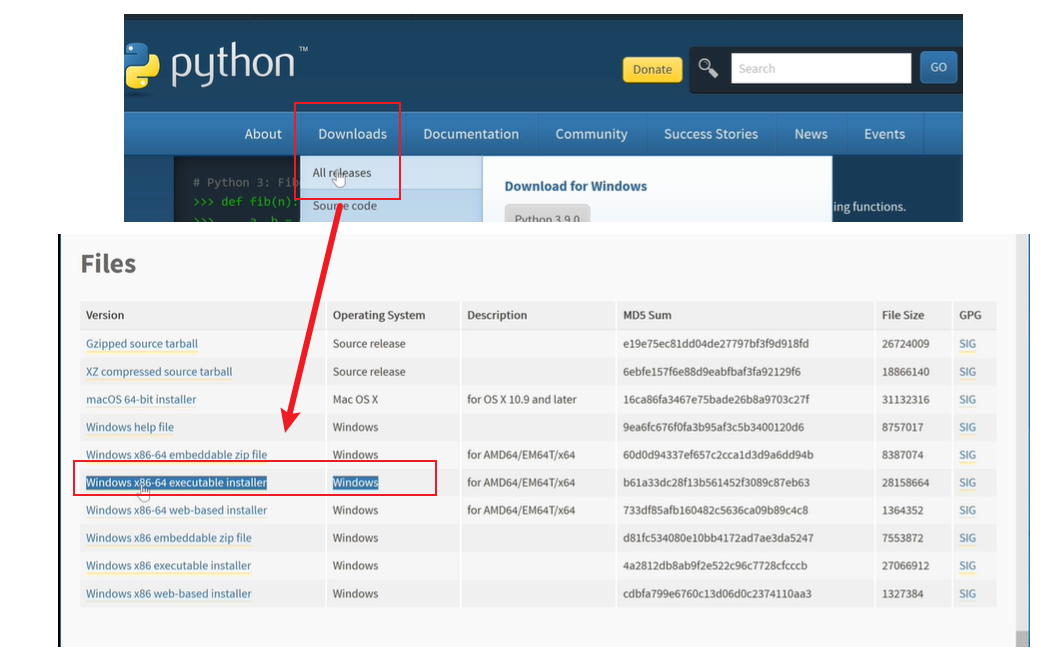1041x649 pixels.
Task: Open SIG link for Gzipped source tarball
Action: pyautogui.click(x=967, y=344)
